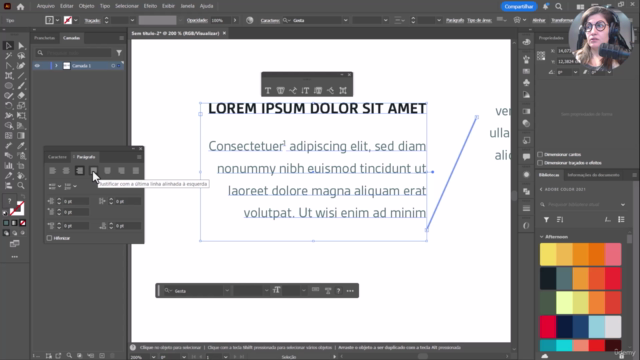Open Layers panel hamburger menu

point(121,38)
